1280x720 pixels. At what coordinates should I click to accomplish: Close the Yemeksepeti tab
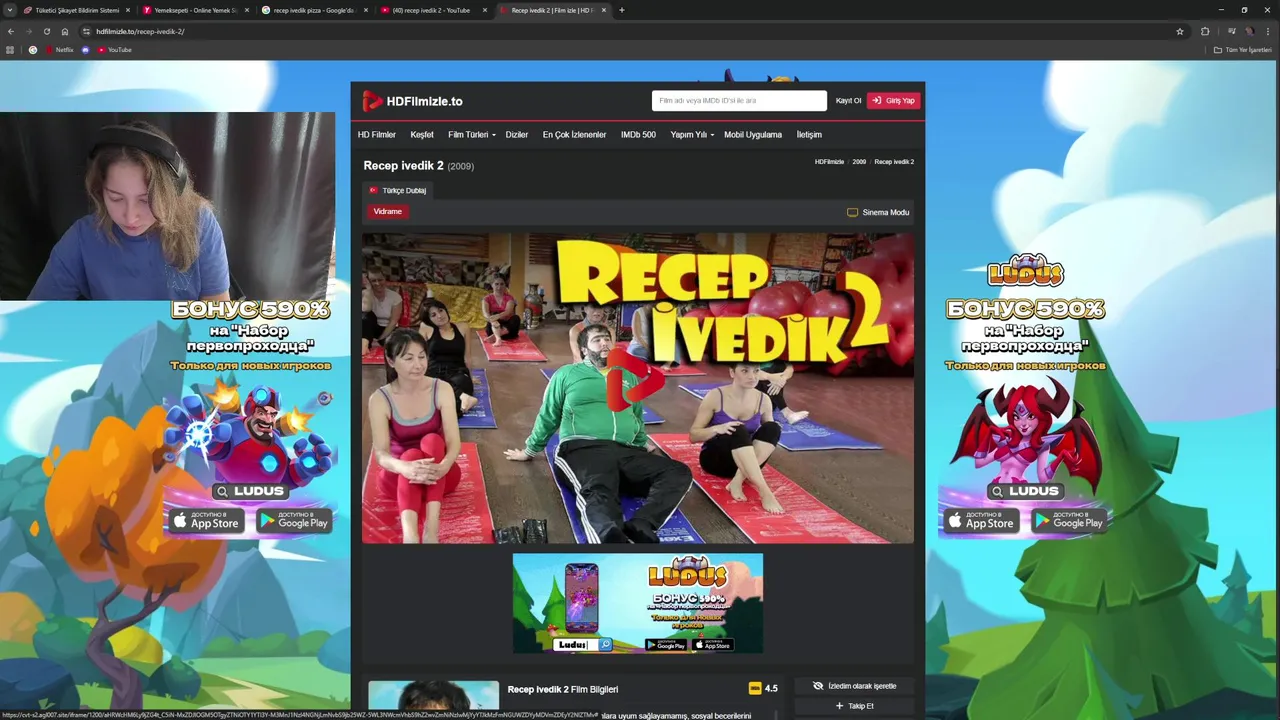247,10
